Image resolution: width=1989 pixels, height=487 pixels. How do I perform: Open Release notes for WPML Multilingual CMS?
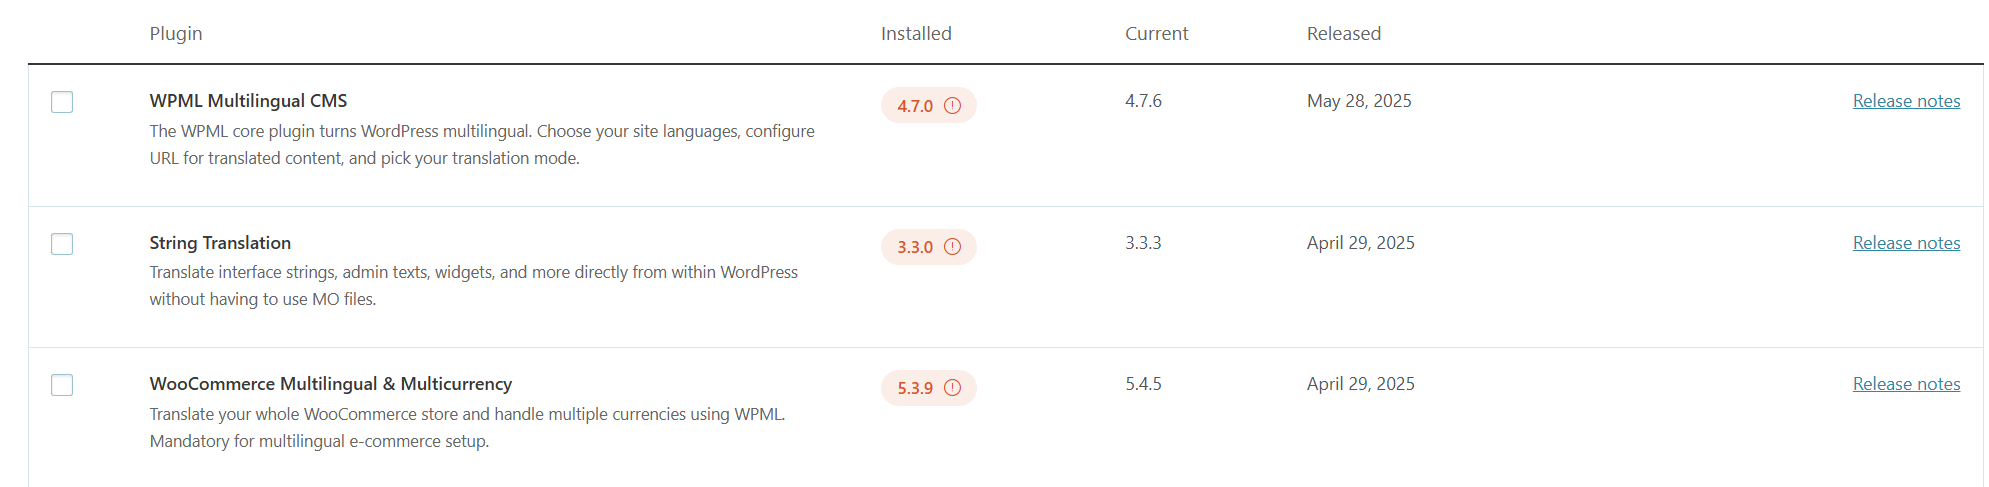(1906, 101)
